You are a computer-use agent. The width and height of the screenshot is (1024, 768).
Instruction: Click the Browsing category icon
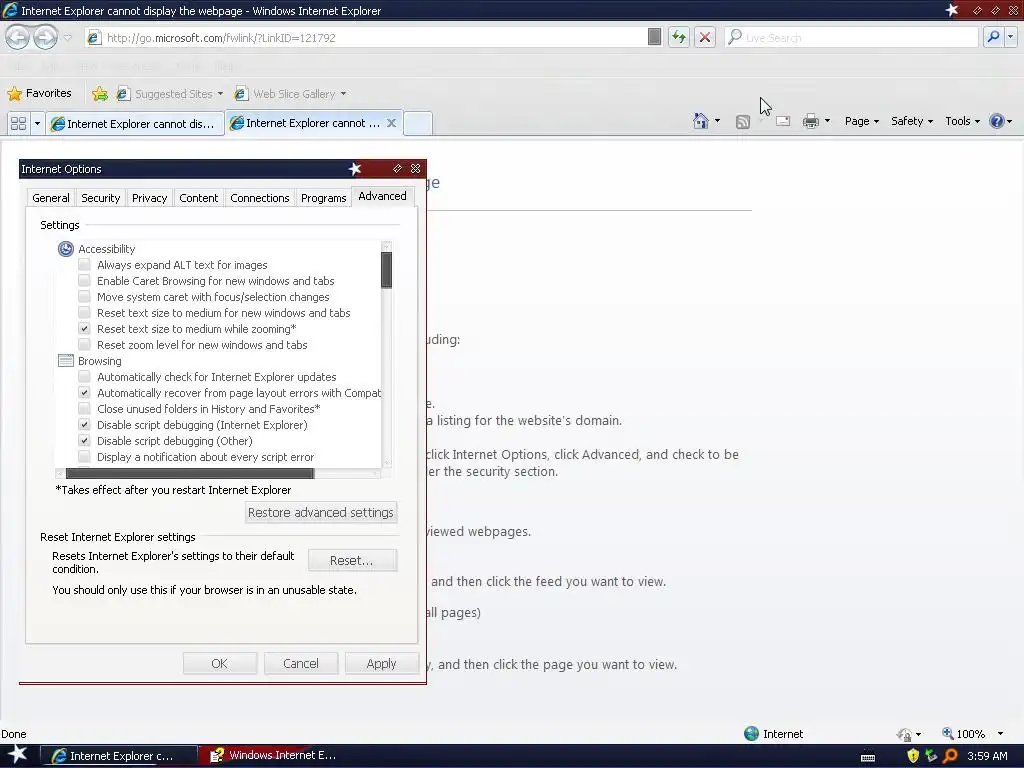click(66, 360)
